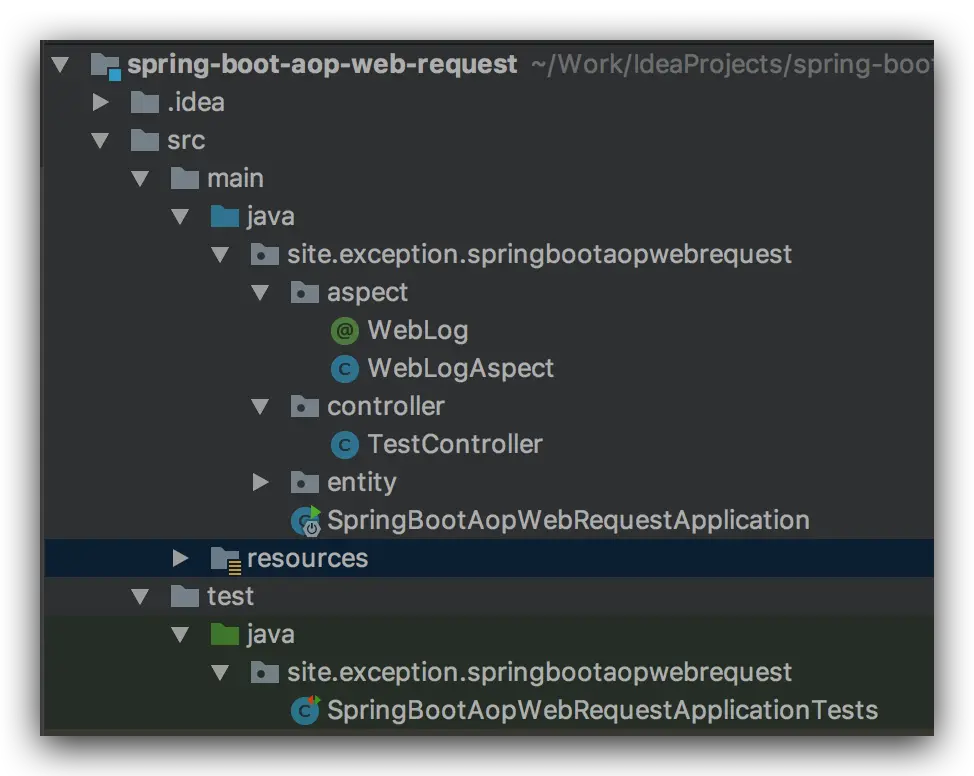Click the spring-boot-aop-web-request module folder icon
This screenshot has width=974, height=776.
click(105, 65)
